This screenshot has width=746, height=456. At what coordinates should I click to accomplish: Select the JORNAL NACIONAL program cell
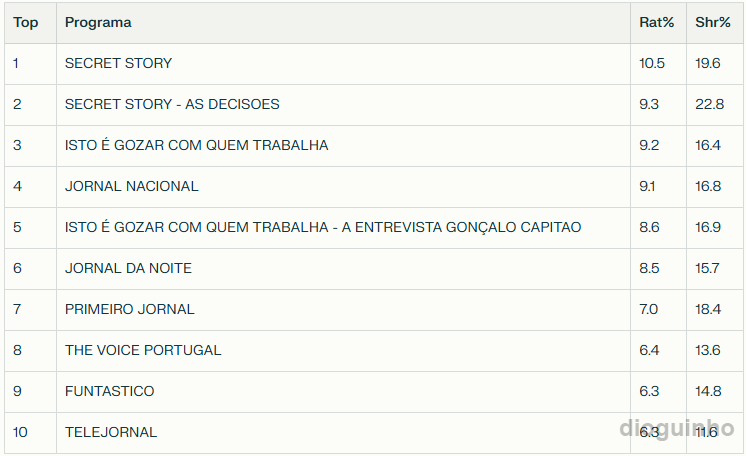[x=131, y=186]
